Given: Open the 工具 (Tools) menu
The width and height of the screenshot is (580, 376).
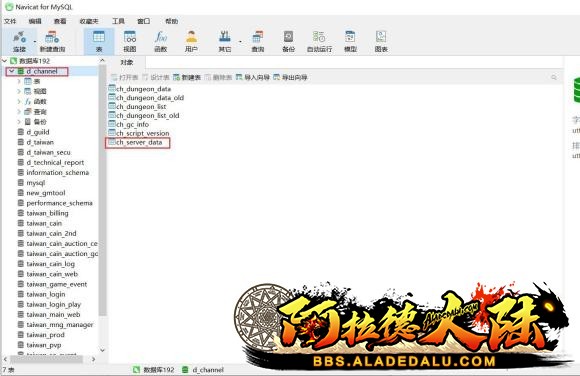Looking at the screenshot, I should (x=118, y=21).
